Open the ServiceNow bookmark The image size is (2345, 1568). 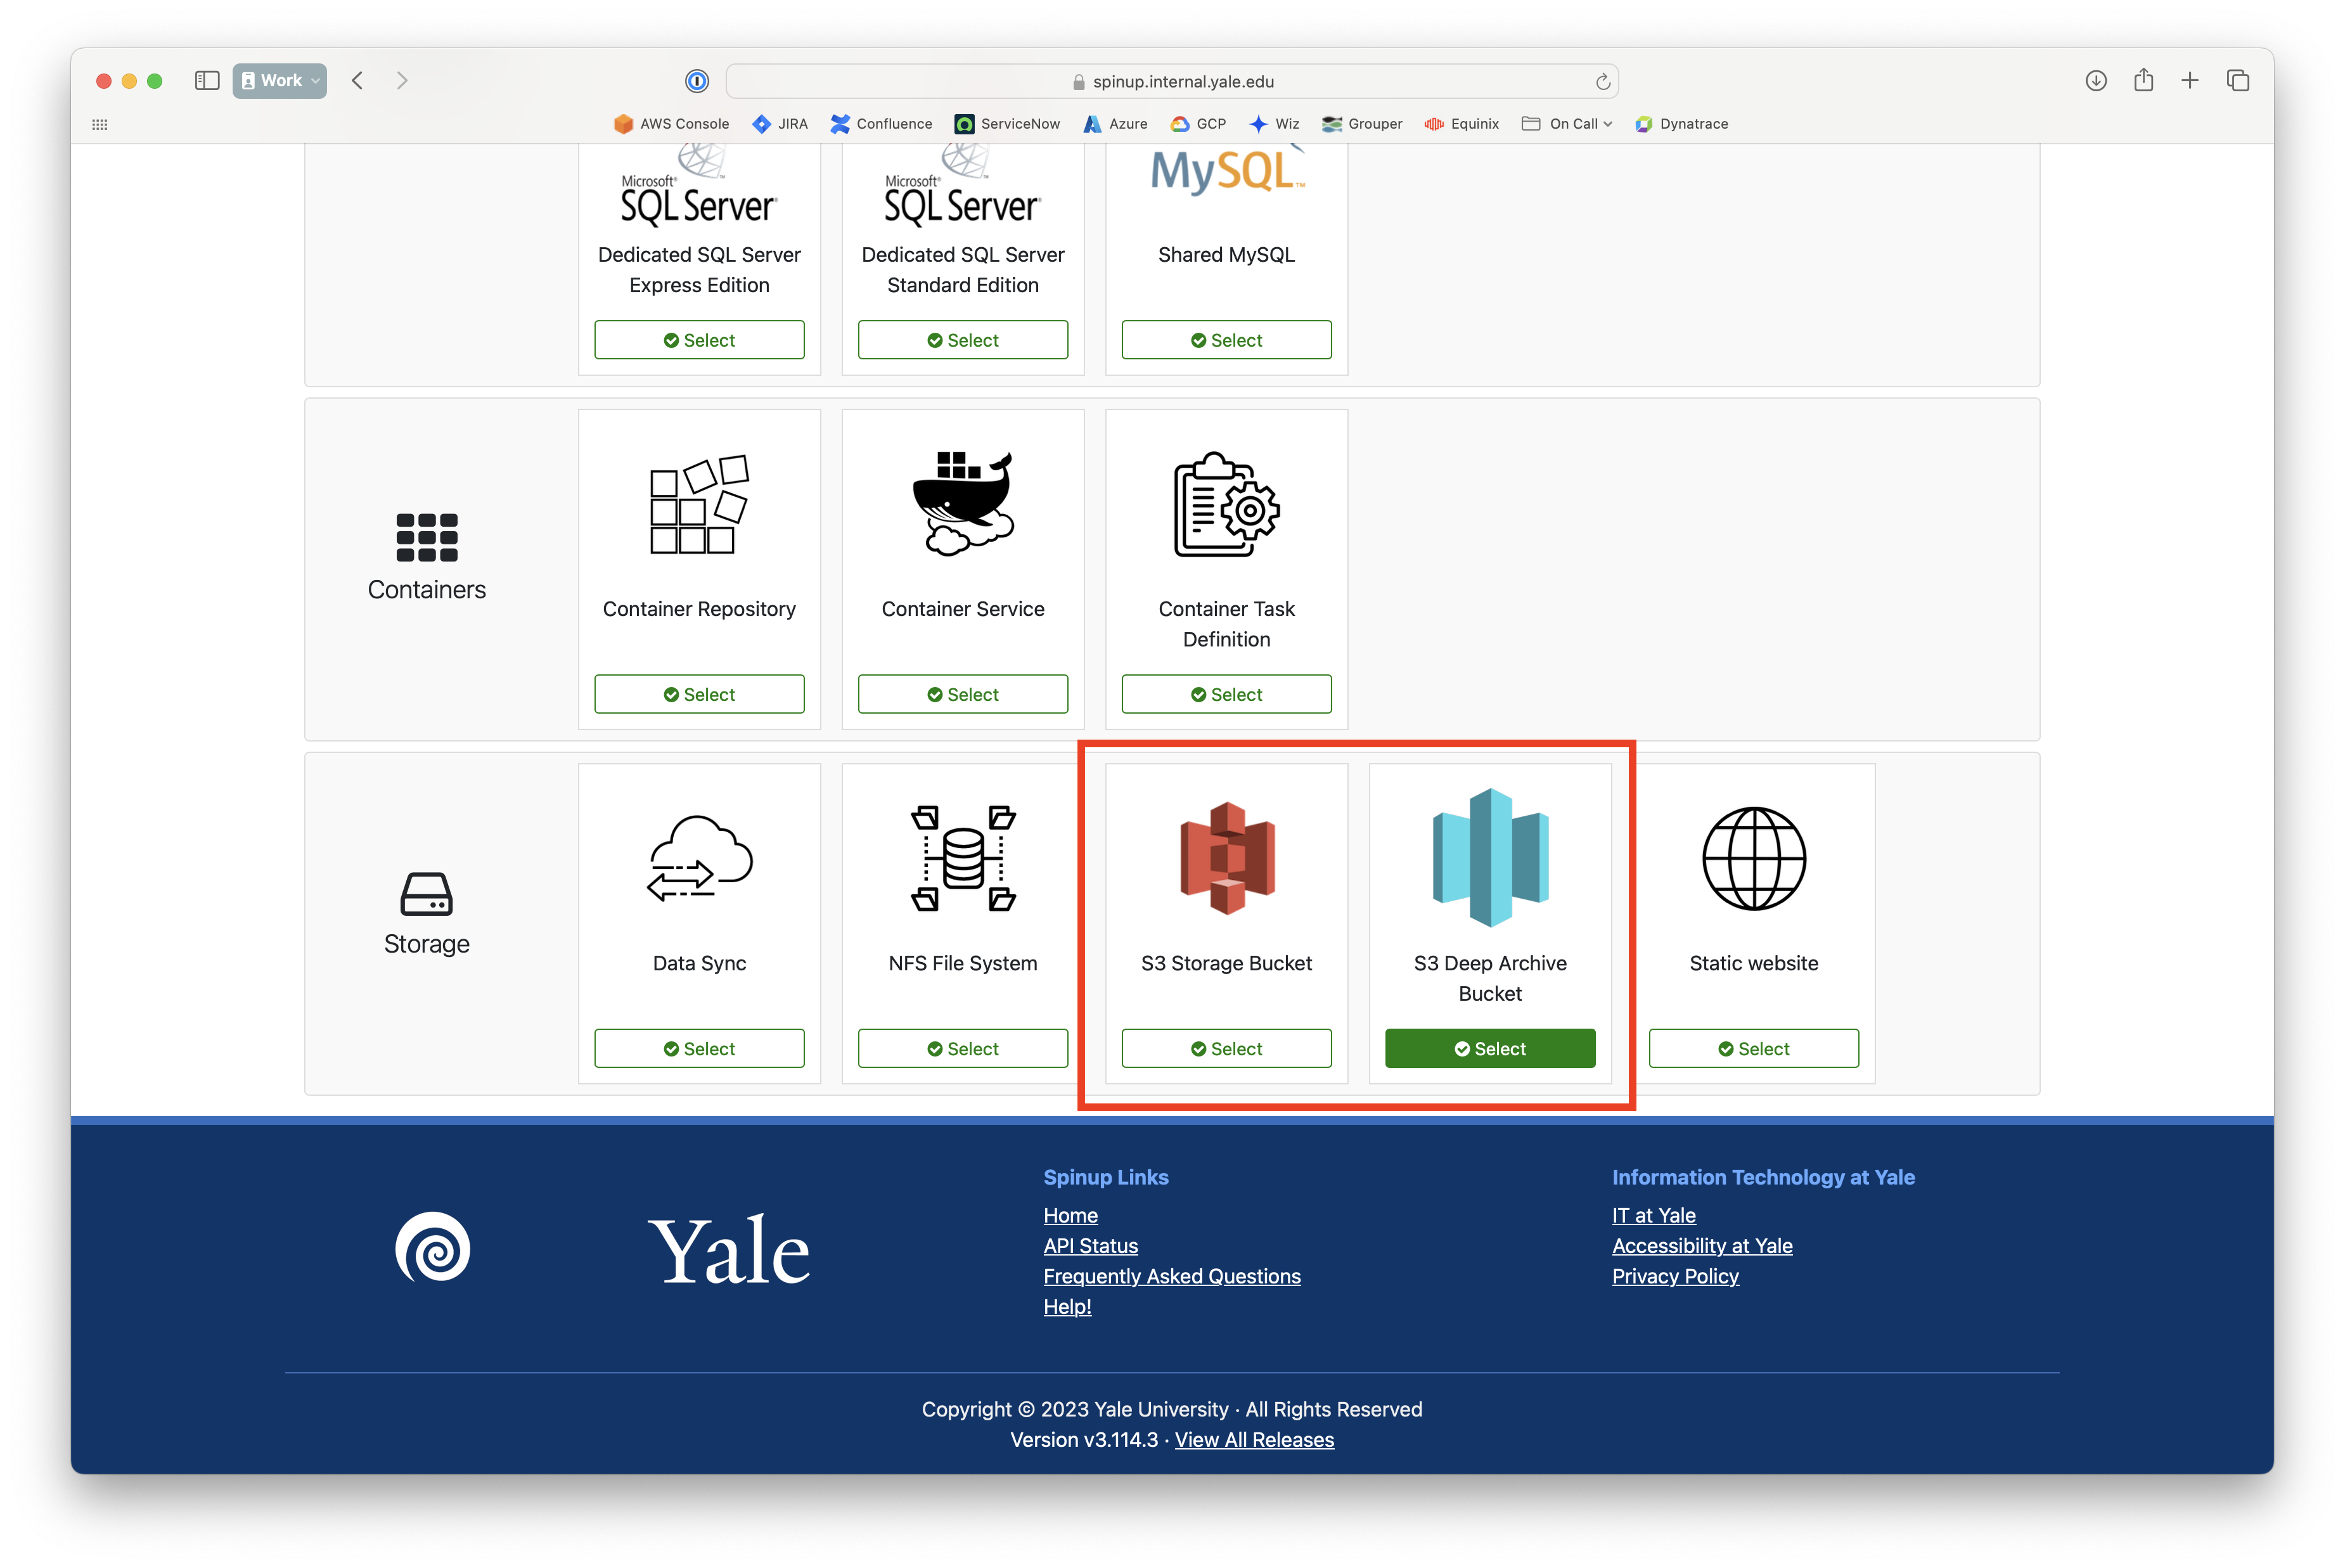point(1007,124)
